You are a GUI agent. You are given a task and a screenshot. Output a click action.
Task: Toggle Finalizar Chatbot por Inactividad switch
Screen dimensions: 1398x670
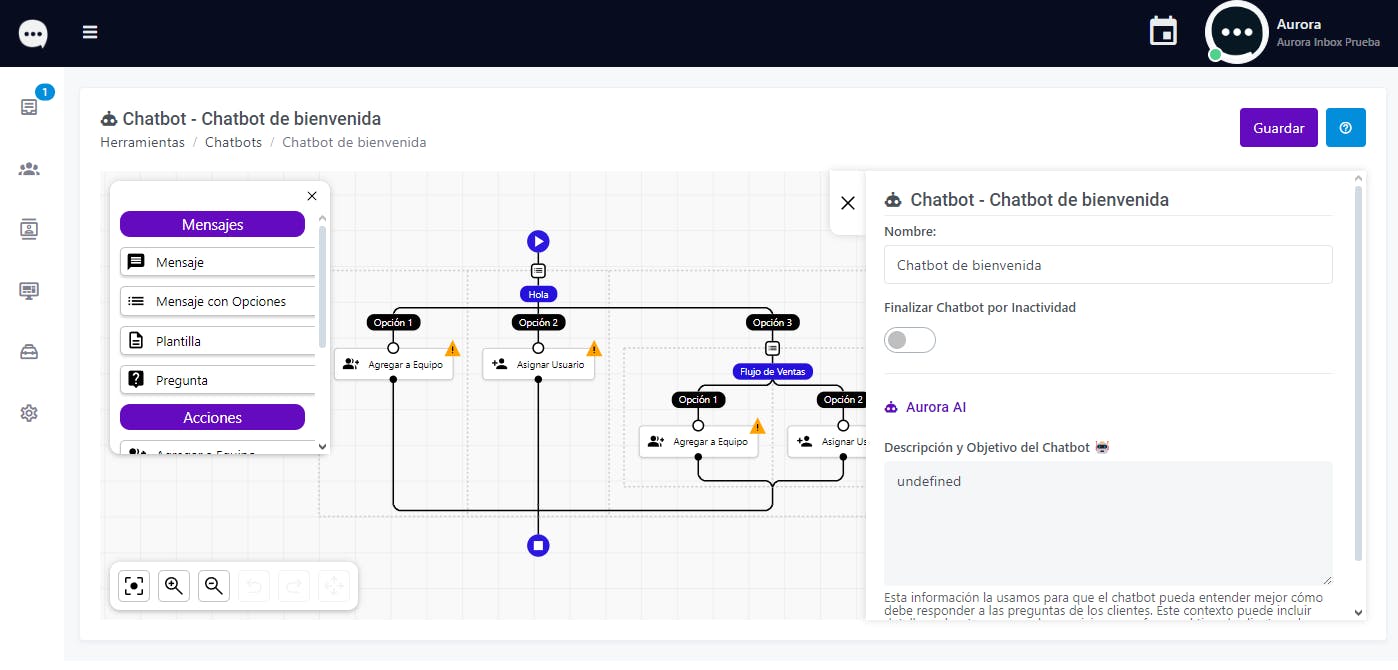coord(910,340)
